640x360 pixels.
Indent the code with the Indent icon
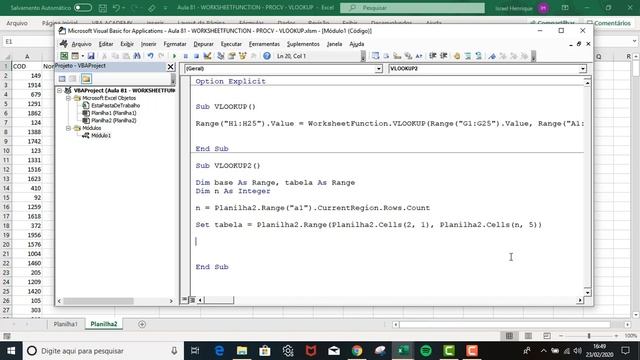click(433, 56)
